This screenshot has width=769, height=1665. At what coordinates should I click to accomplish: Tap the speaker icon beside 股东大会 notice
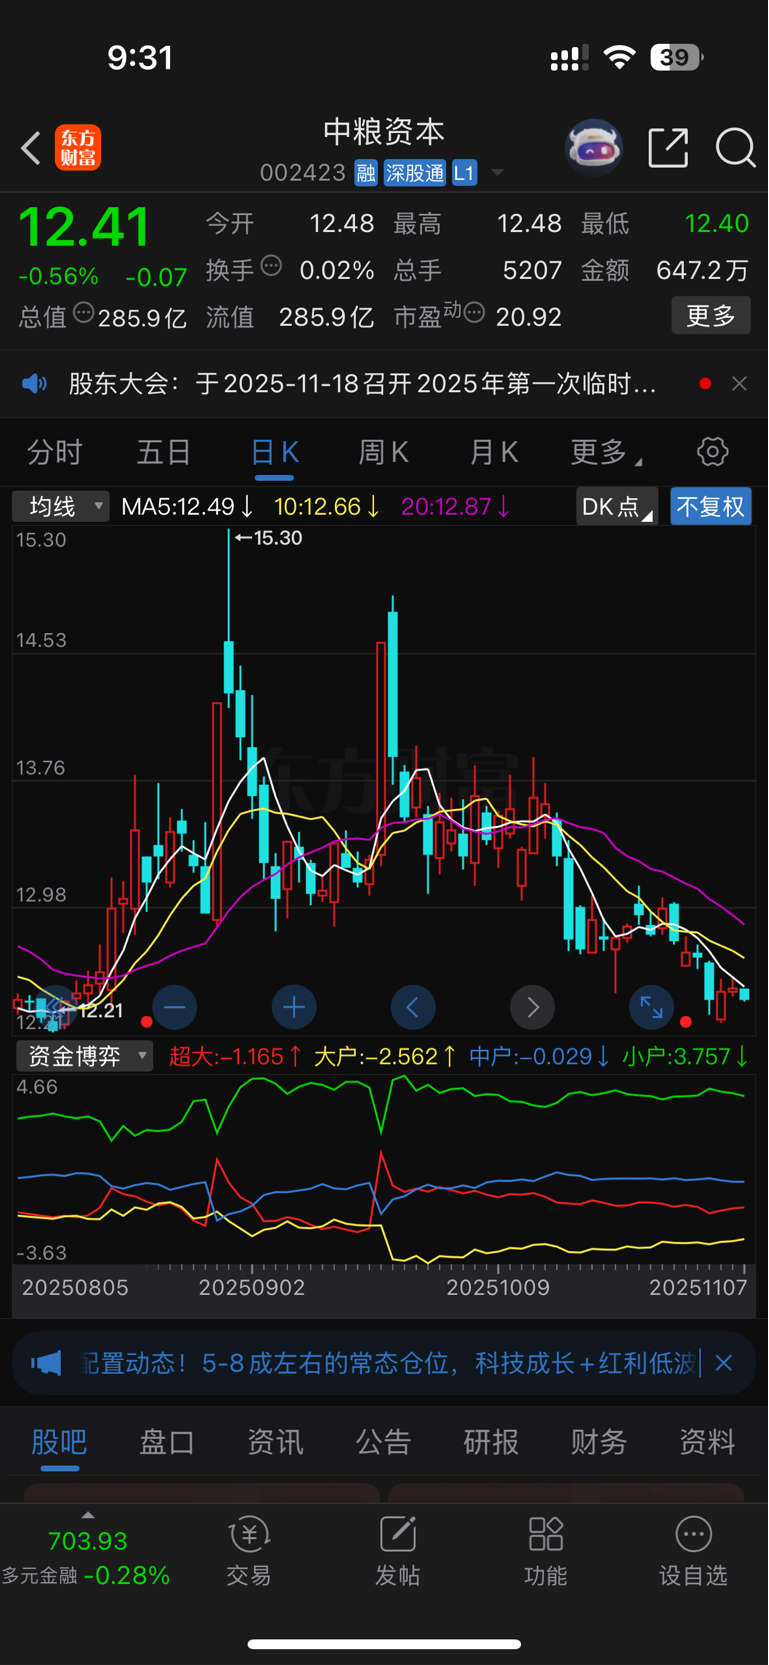[x=35, y=384]
